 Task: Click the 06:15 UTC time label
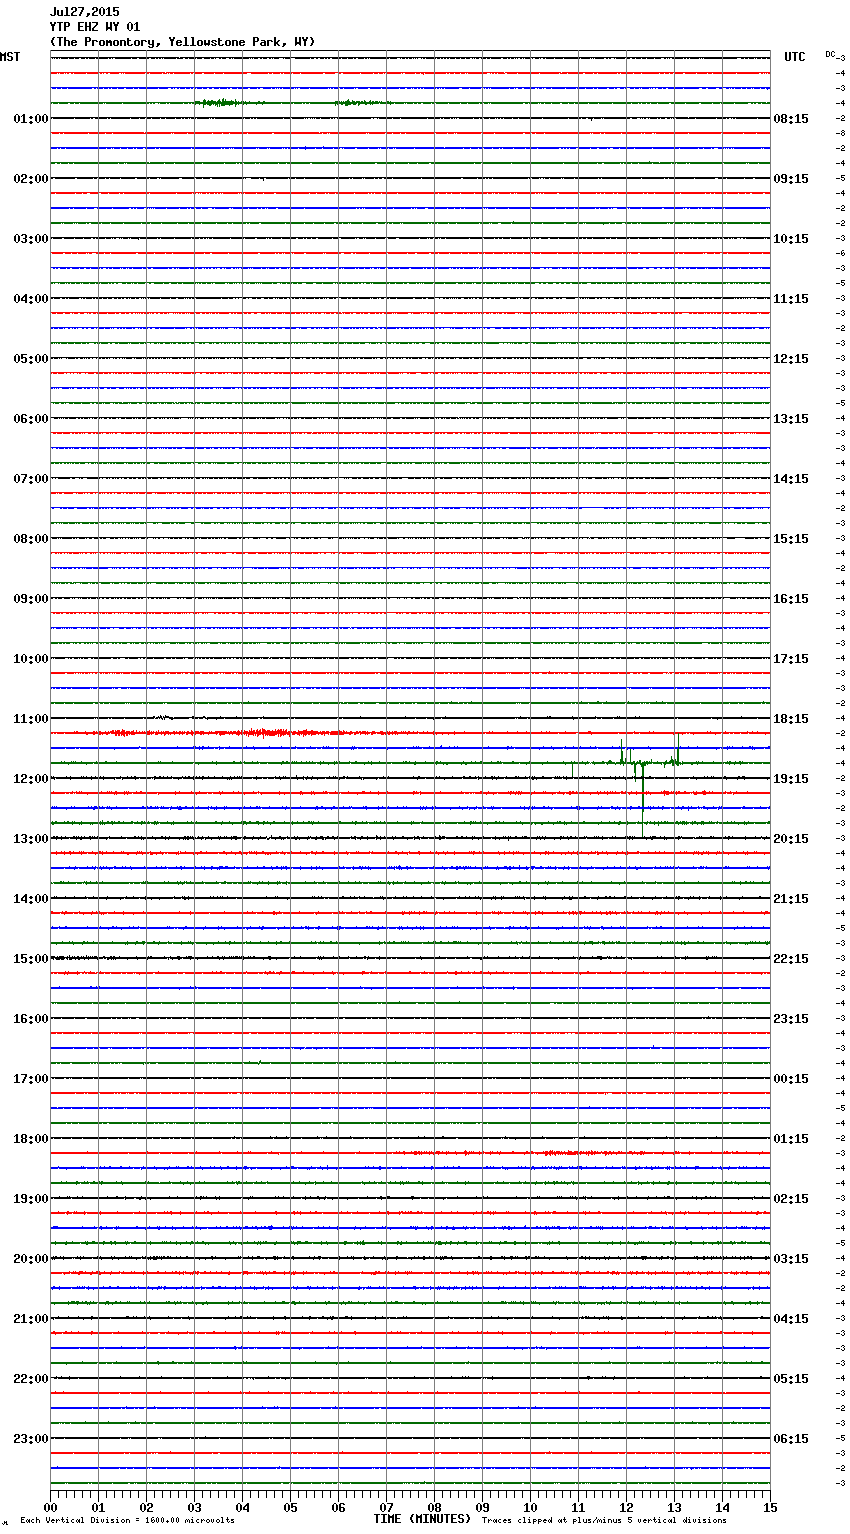click(791, 1439)
